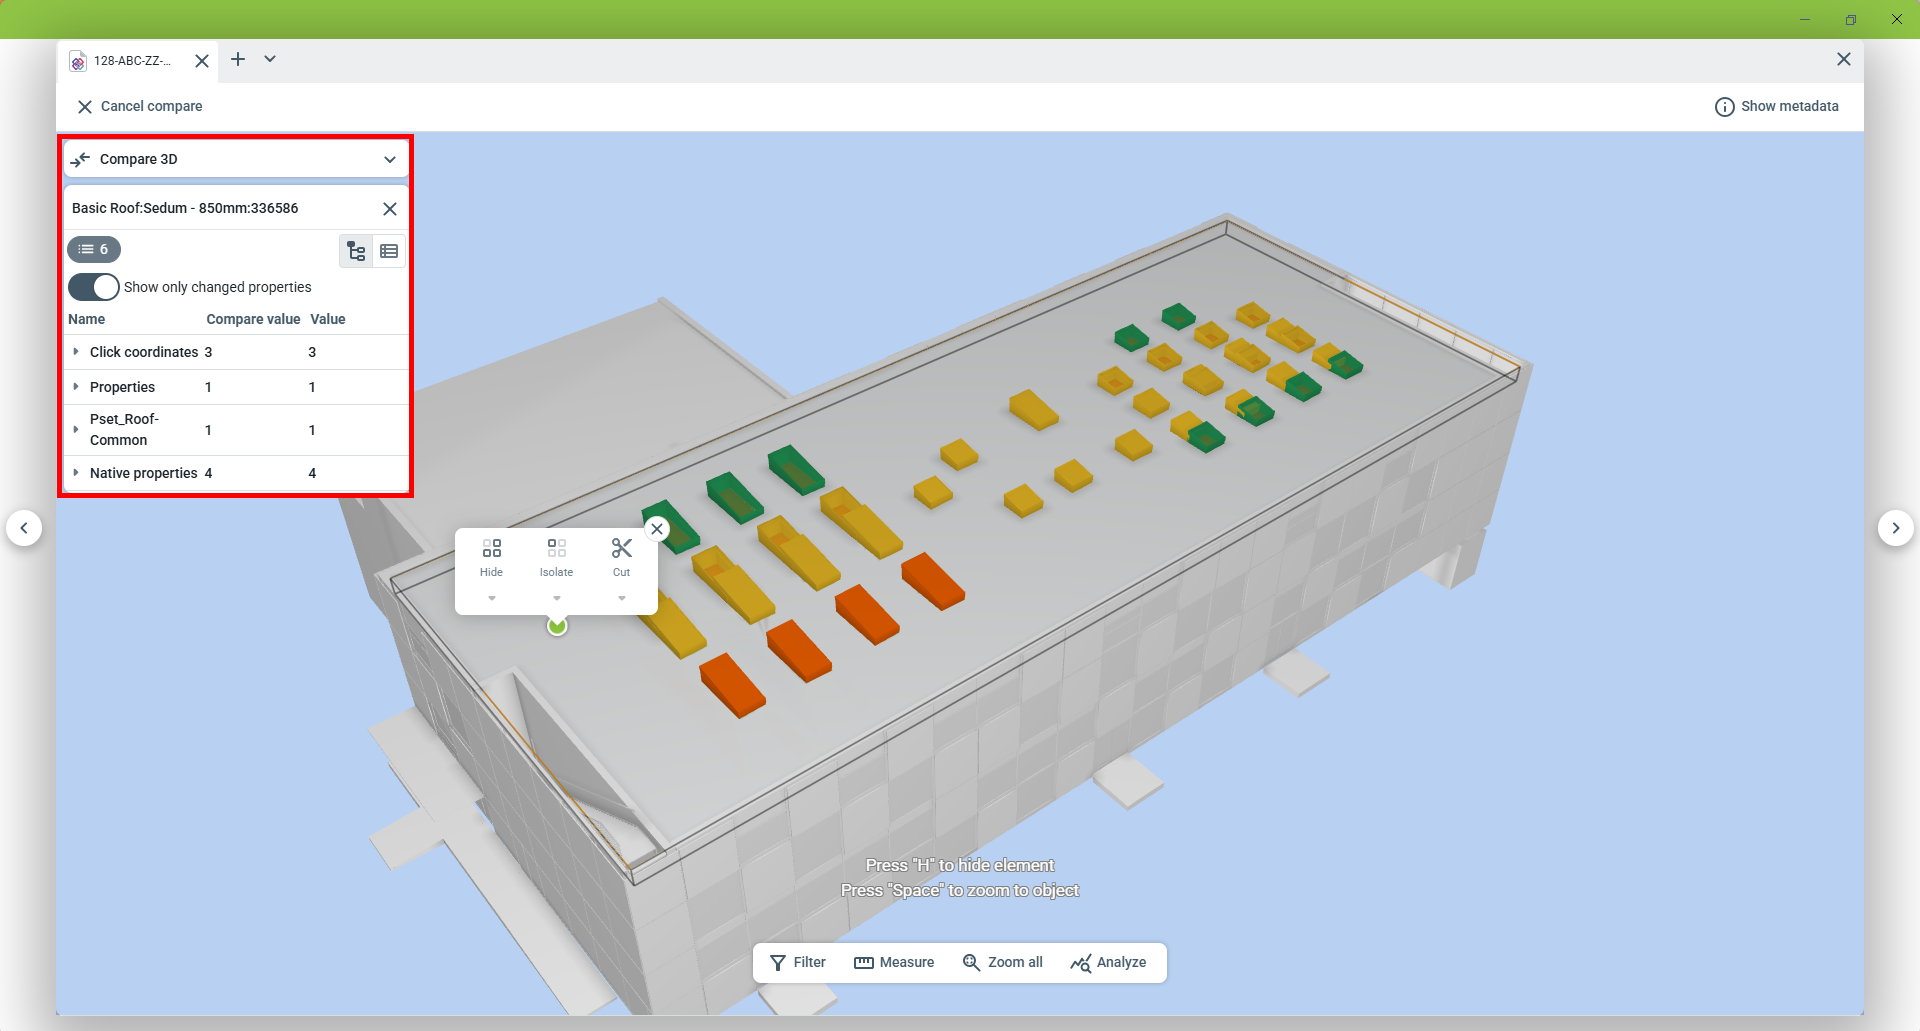Screen dimensions: 1920x1031
Task: Go to next view with right arrow
Action: pyautogui.click(x=1895, y=528)
